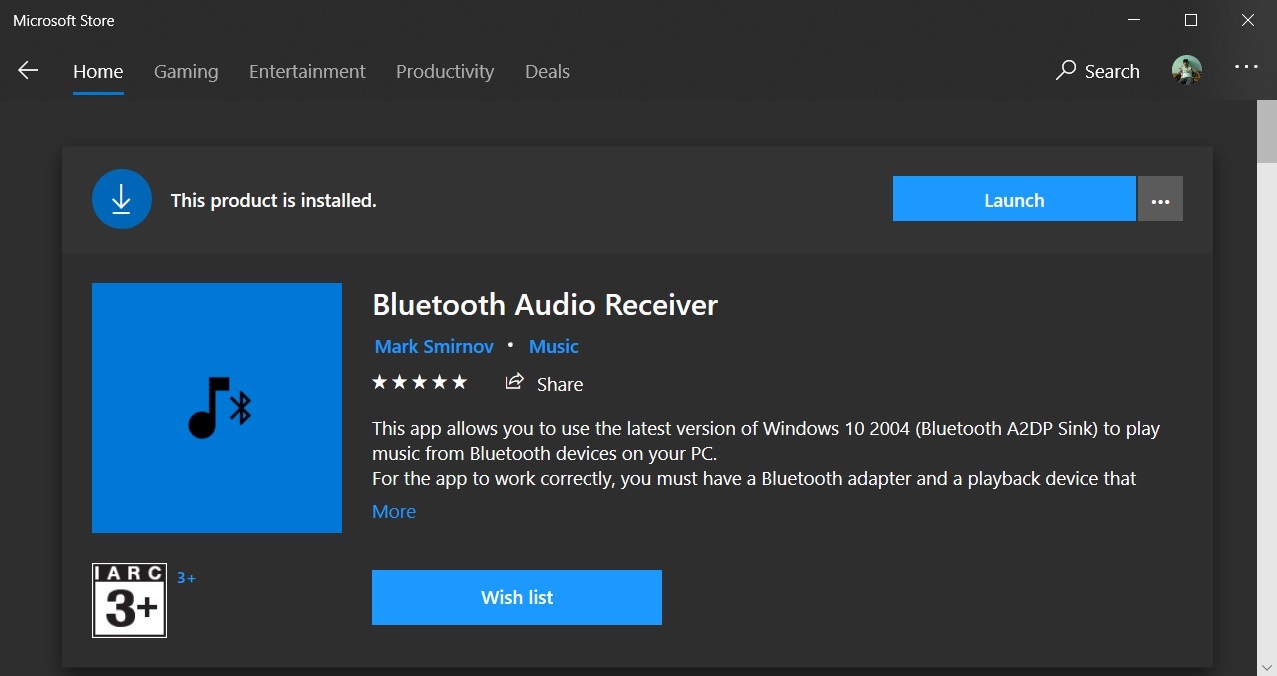Open the Entertainment tab
This screenshot has height=676, width=1277.
coord(307,72)
